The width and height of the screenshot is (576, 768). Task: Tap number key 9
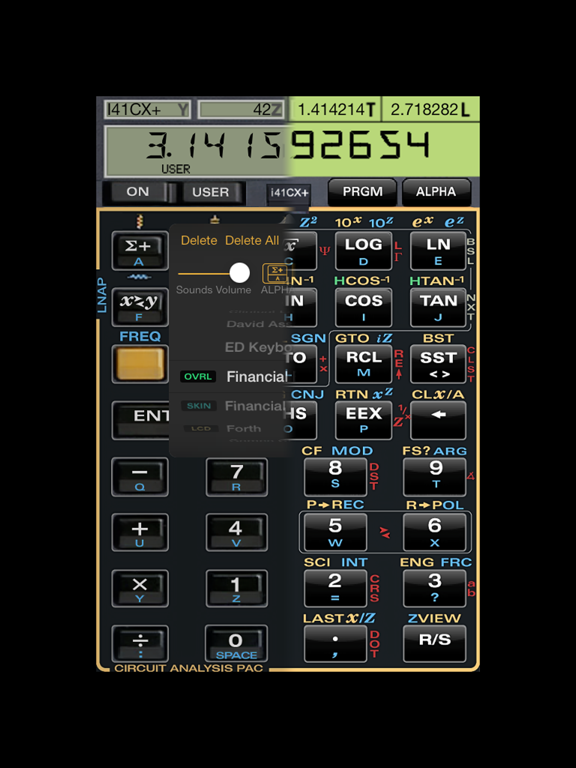pyautogui.click(x=434, y=477)
